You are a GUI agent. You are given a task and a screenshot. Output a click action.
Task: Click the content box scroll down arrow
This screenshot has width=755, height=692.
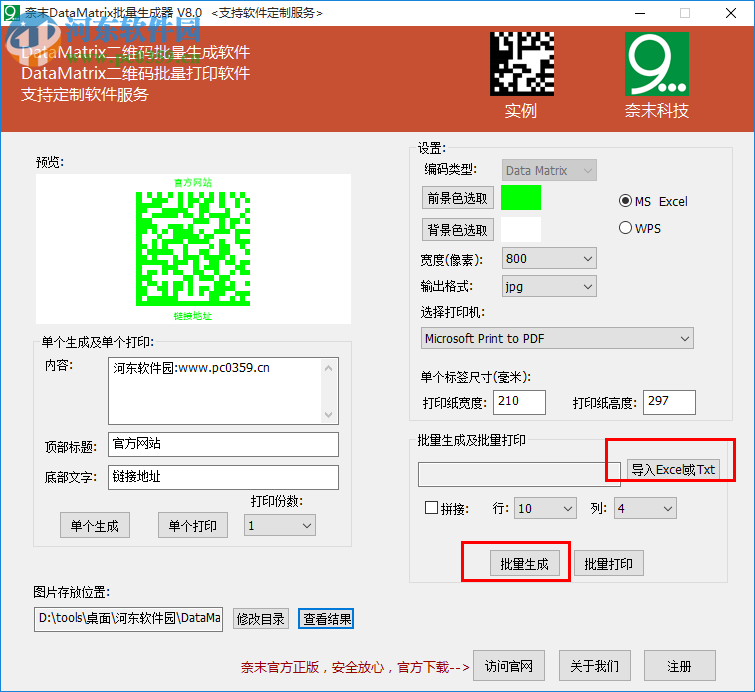point(329,414)
